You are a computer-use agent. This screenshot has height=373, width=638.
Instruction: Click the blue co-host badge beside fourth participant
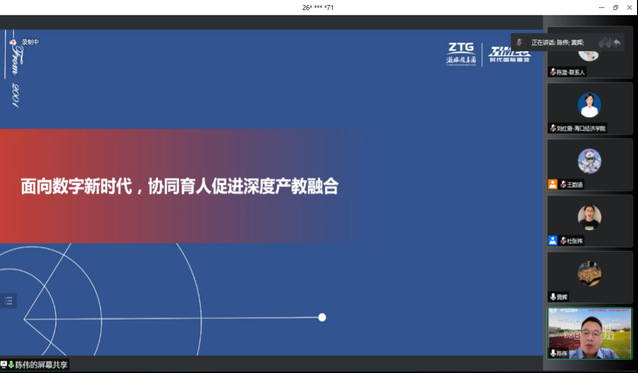tap(553, 240)
